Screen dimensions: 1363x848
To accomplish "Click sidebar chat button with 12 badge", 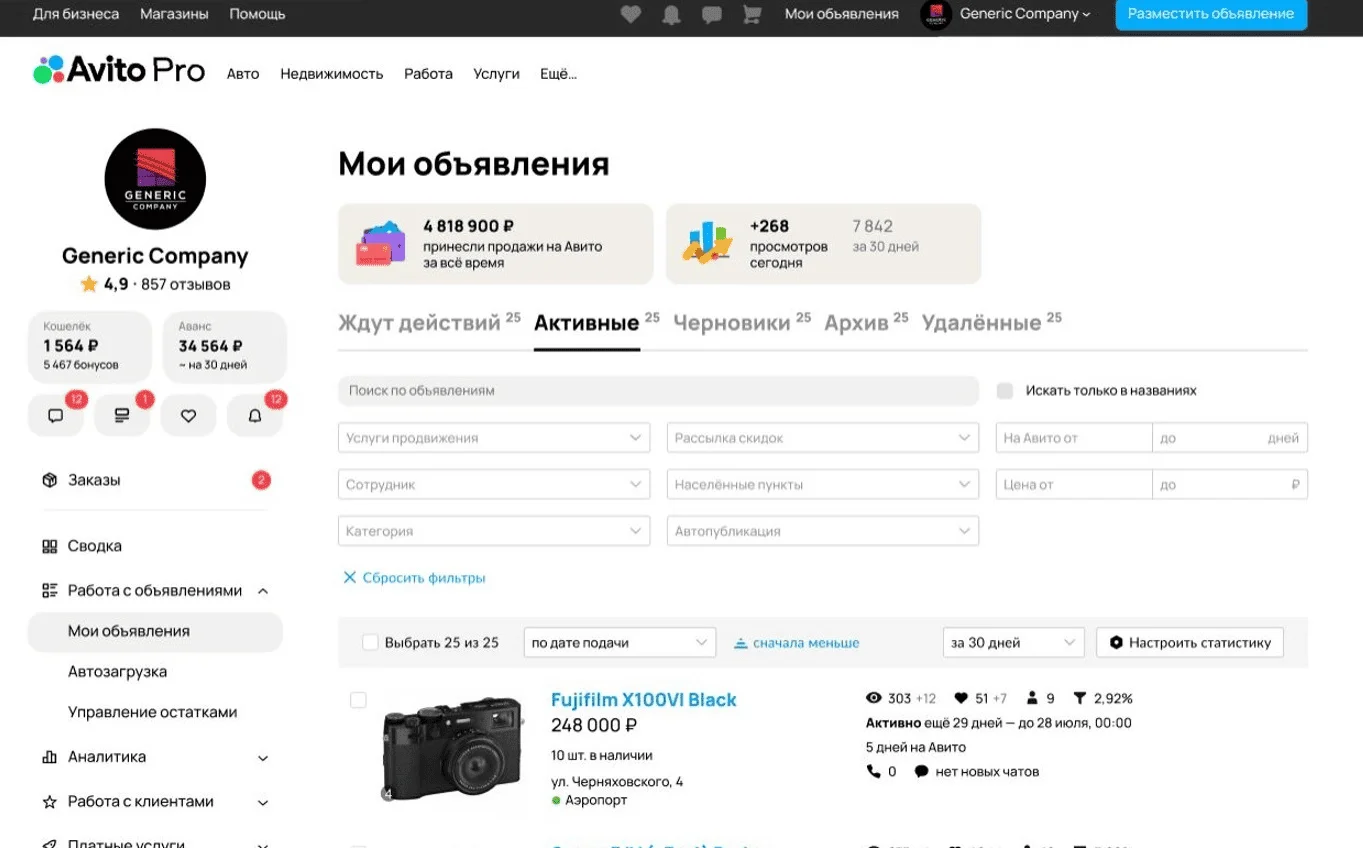I will pos(56,416).
